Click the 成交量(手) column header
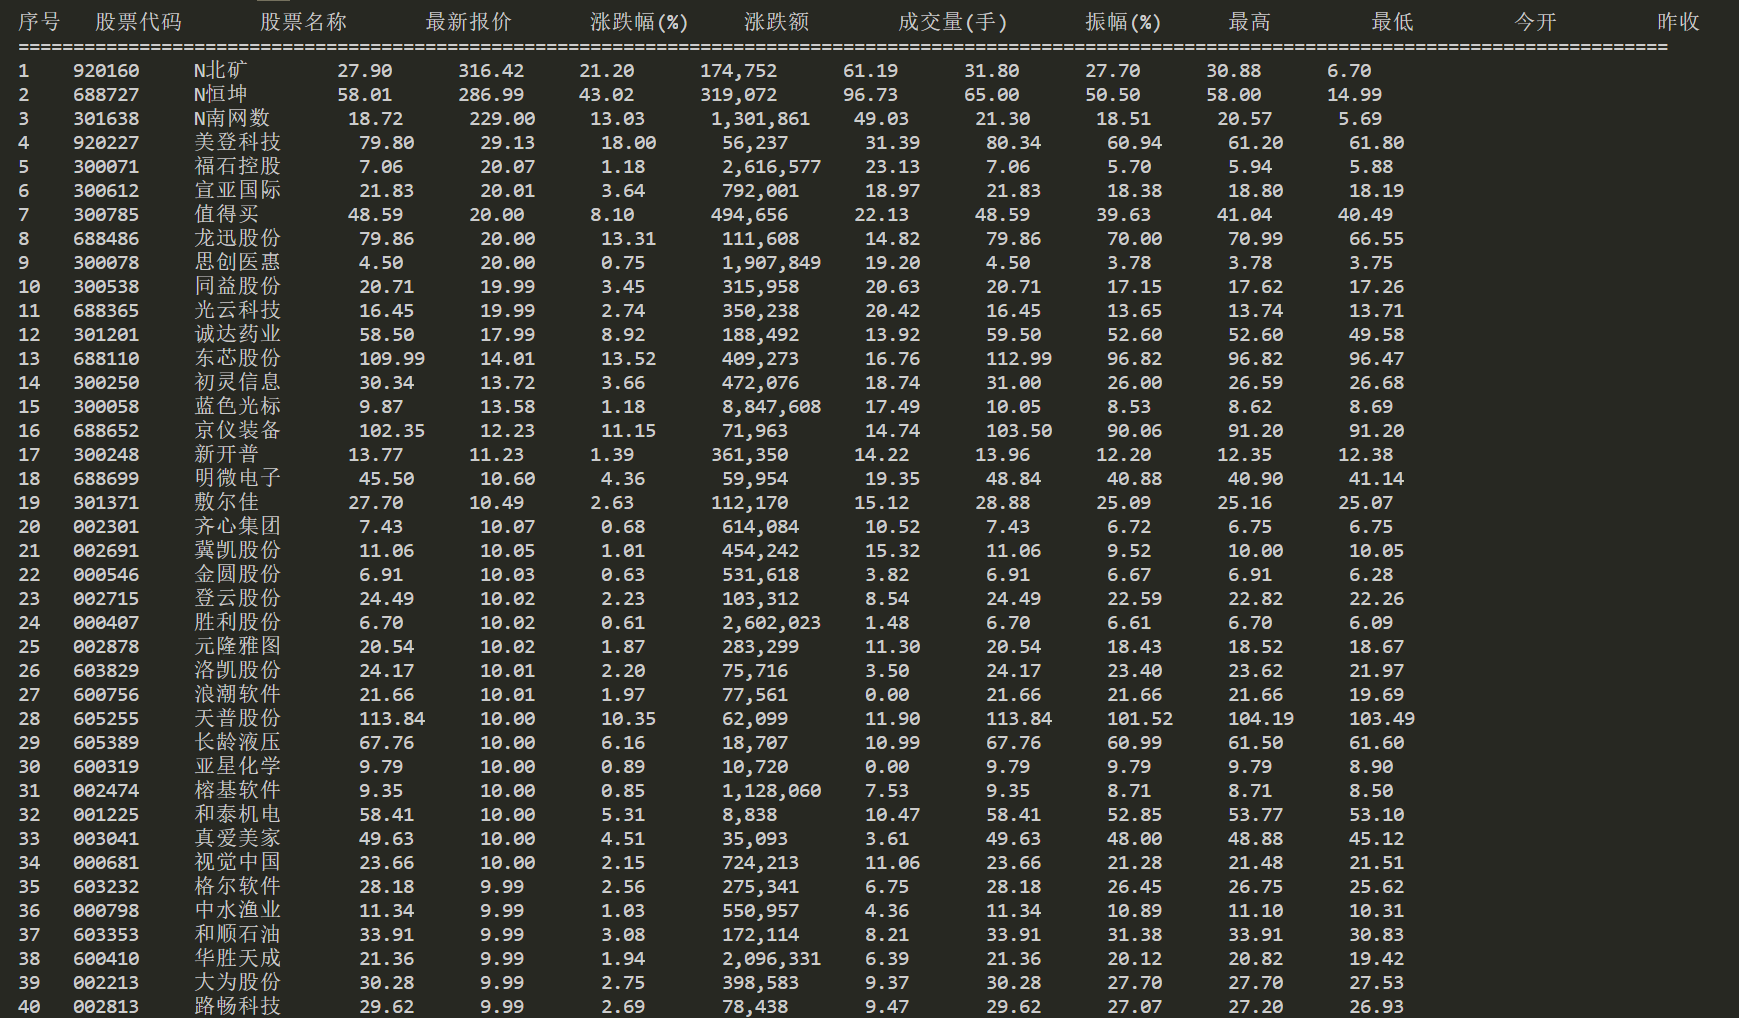This screenshot has height=1018, width=1739. click(x=953, y=21)
